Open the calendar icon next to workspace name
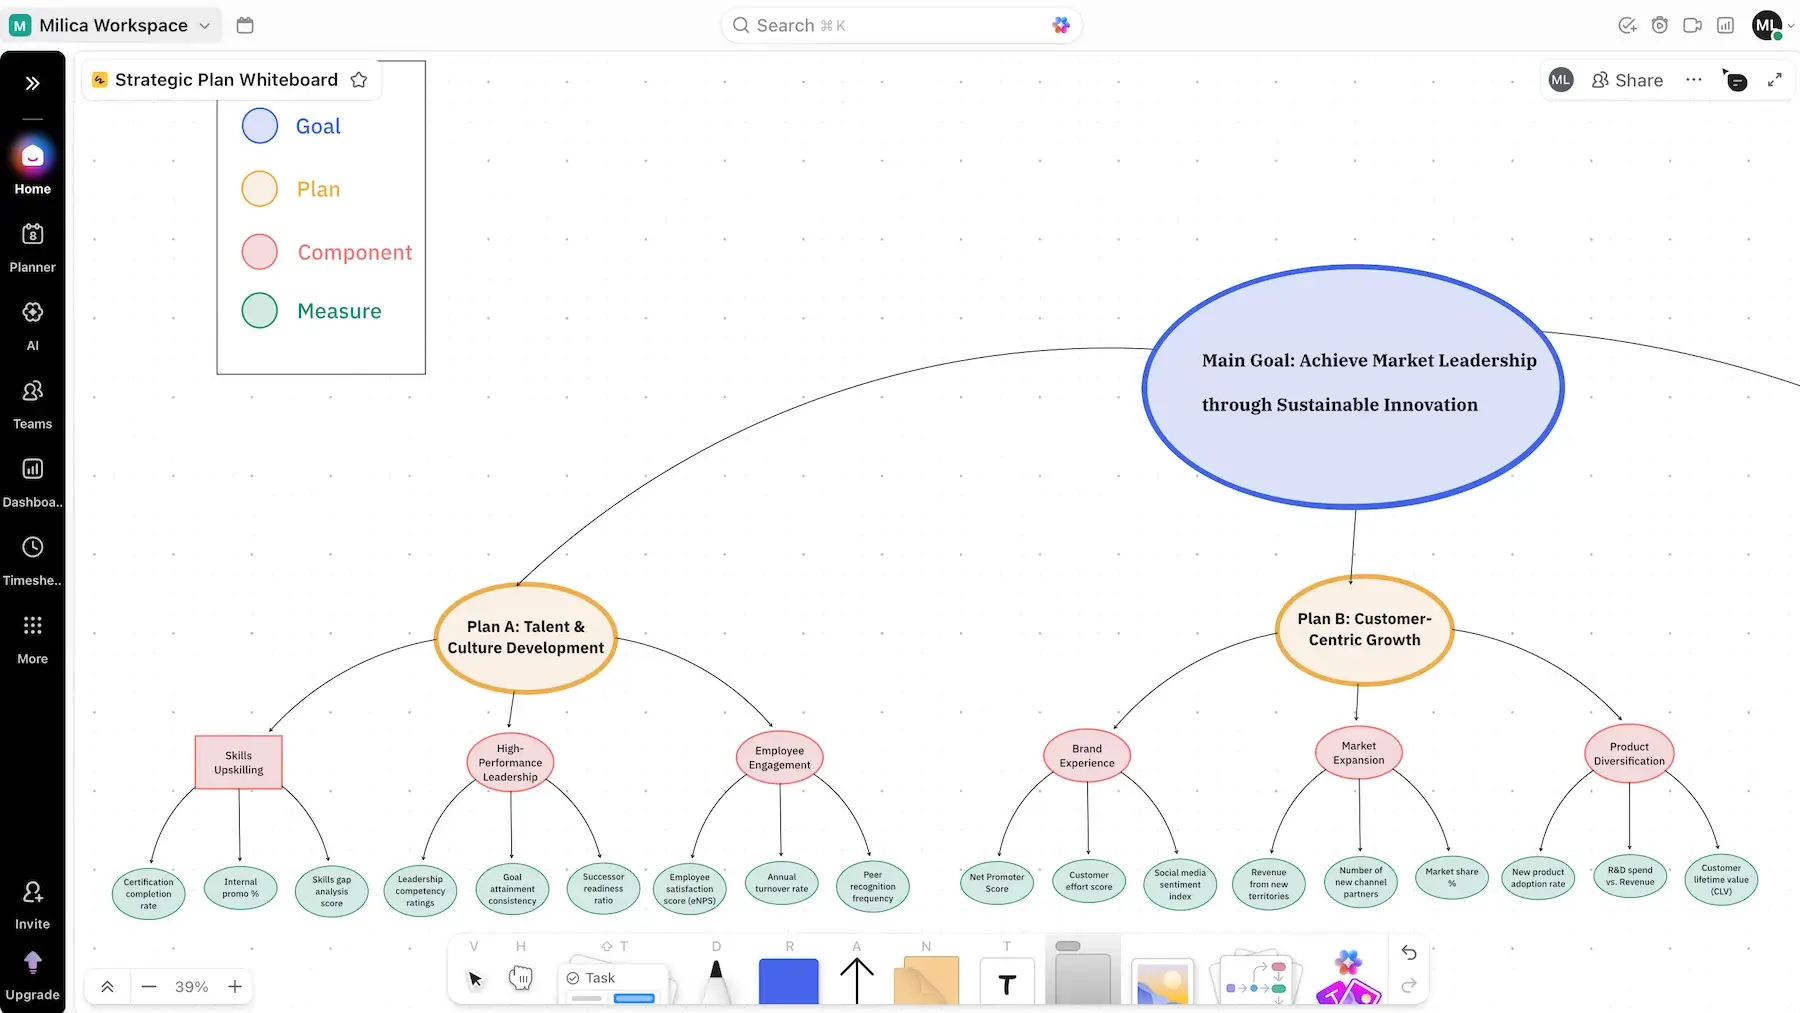Image resolution: width=1800 pixels, height=1013 pixels. tap(245, 25)
